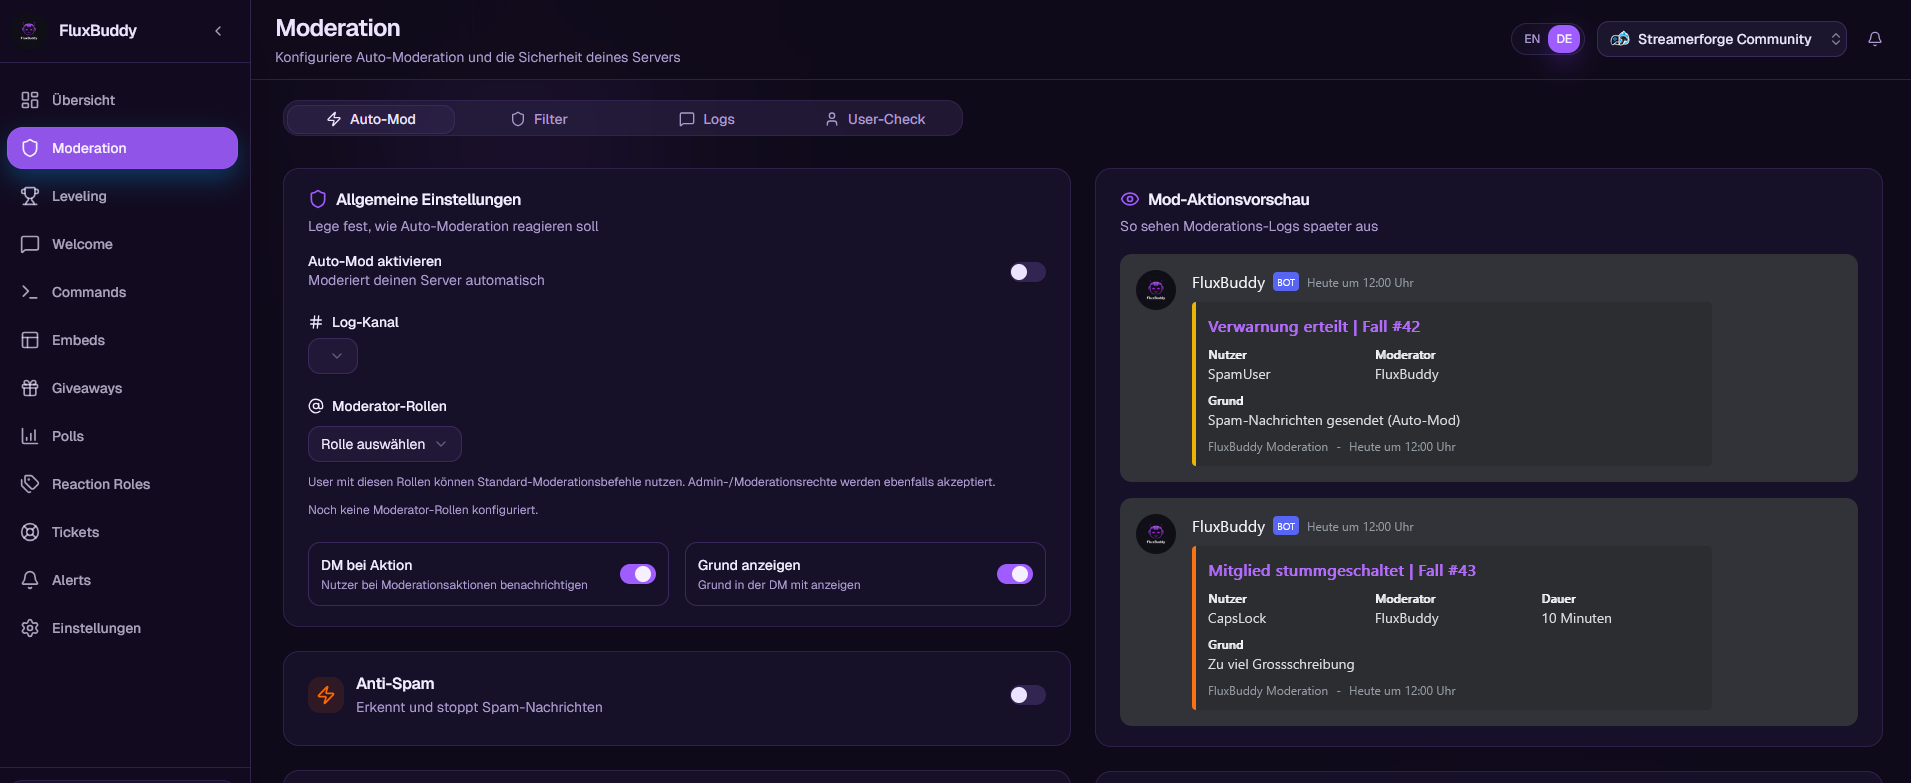The image size is (1911, 783).
Task: Turn on the Anti-Spam switch
Action: [x=1027, y=695]
